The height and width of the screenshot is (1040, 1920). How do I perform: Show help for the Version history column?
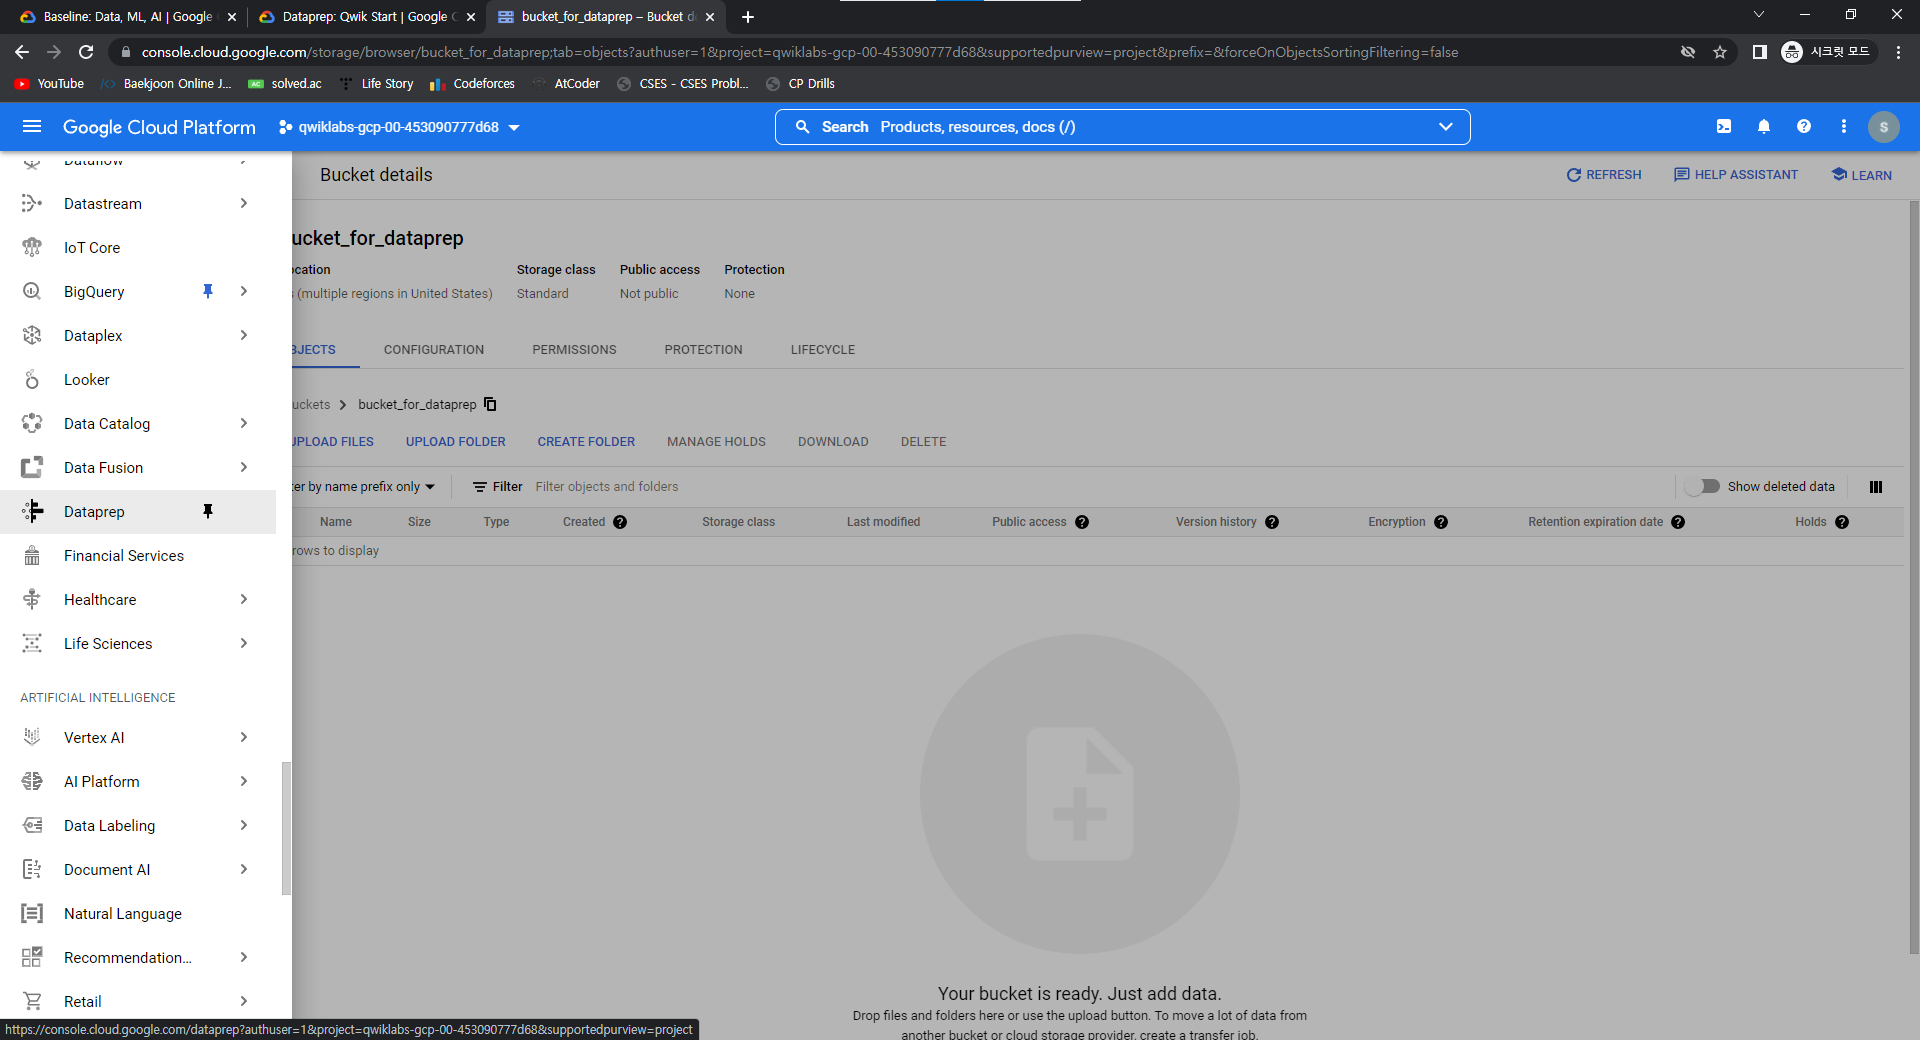point(1272,522)
